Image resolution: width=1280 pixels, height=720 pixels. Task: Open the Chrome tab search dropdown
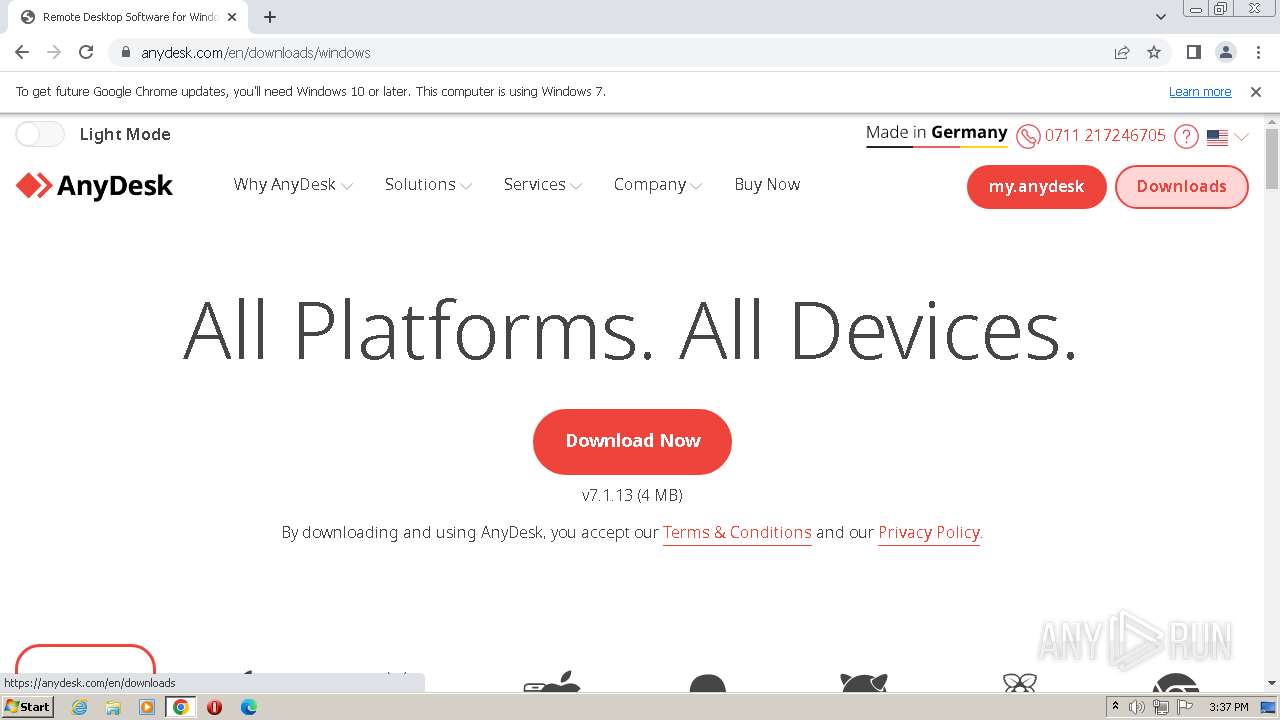1161,17
